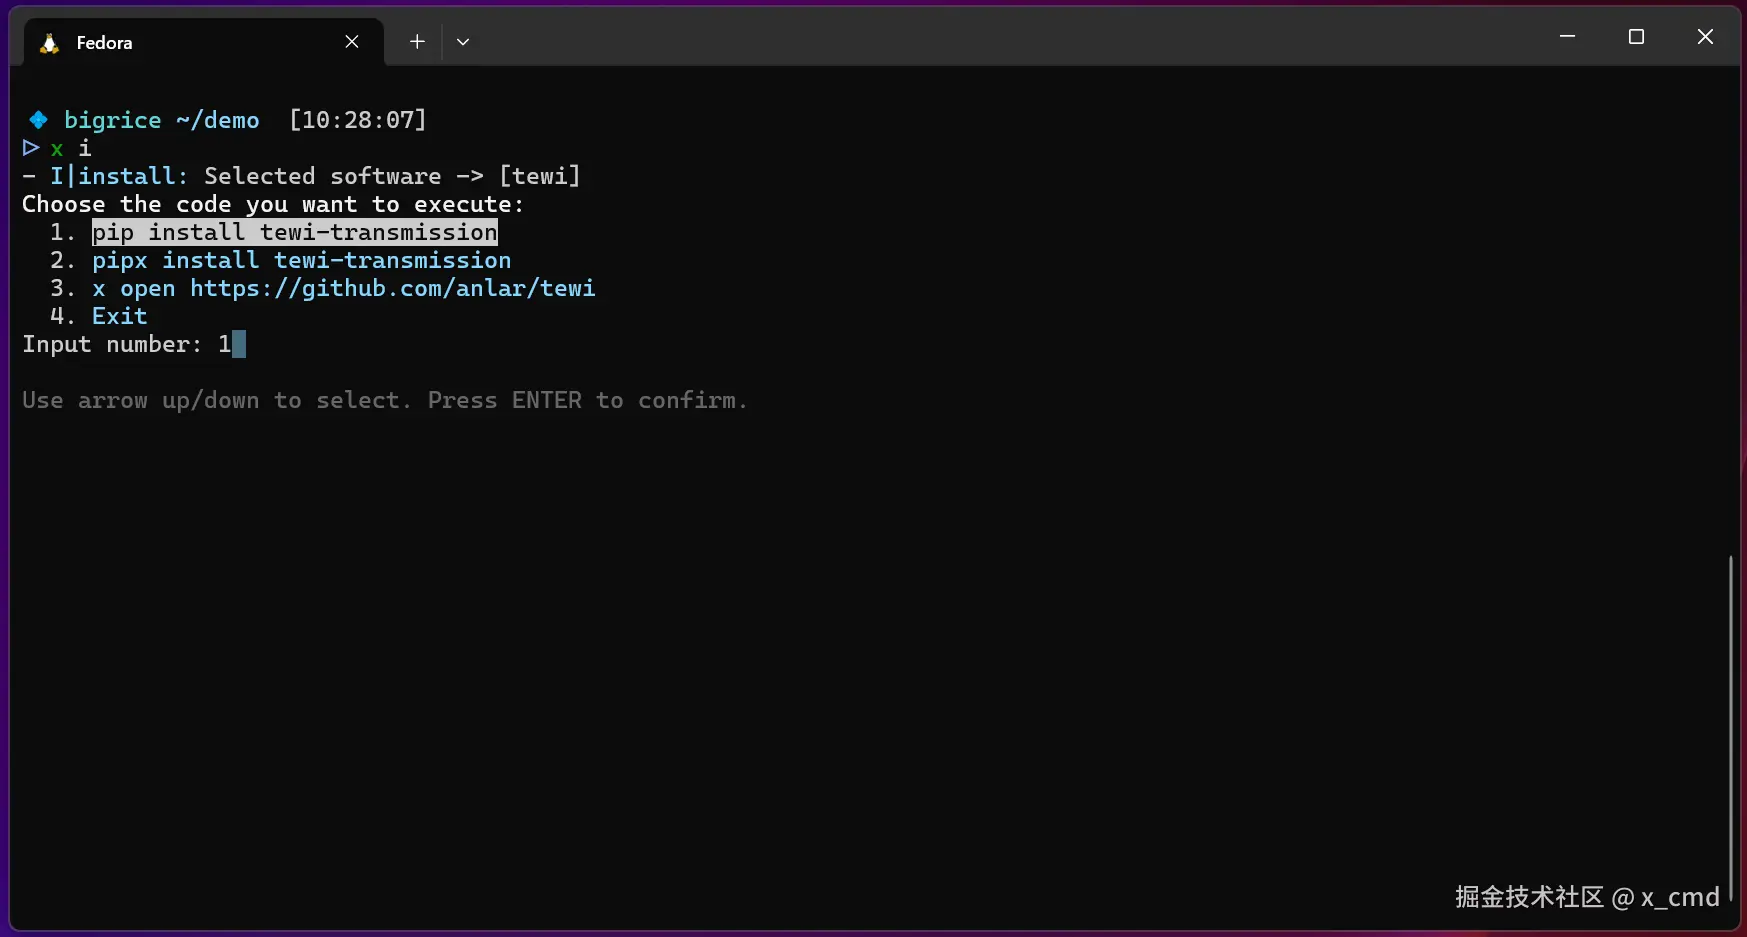The width and height of the screenshot is (1747, 937).
Task: Click the Fedora penguin icon
Action: [x=49, y=42]
